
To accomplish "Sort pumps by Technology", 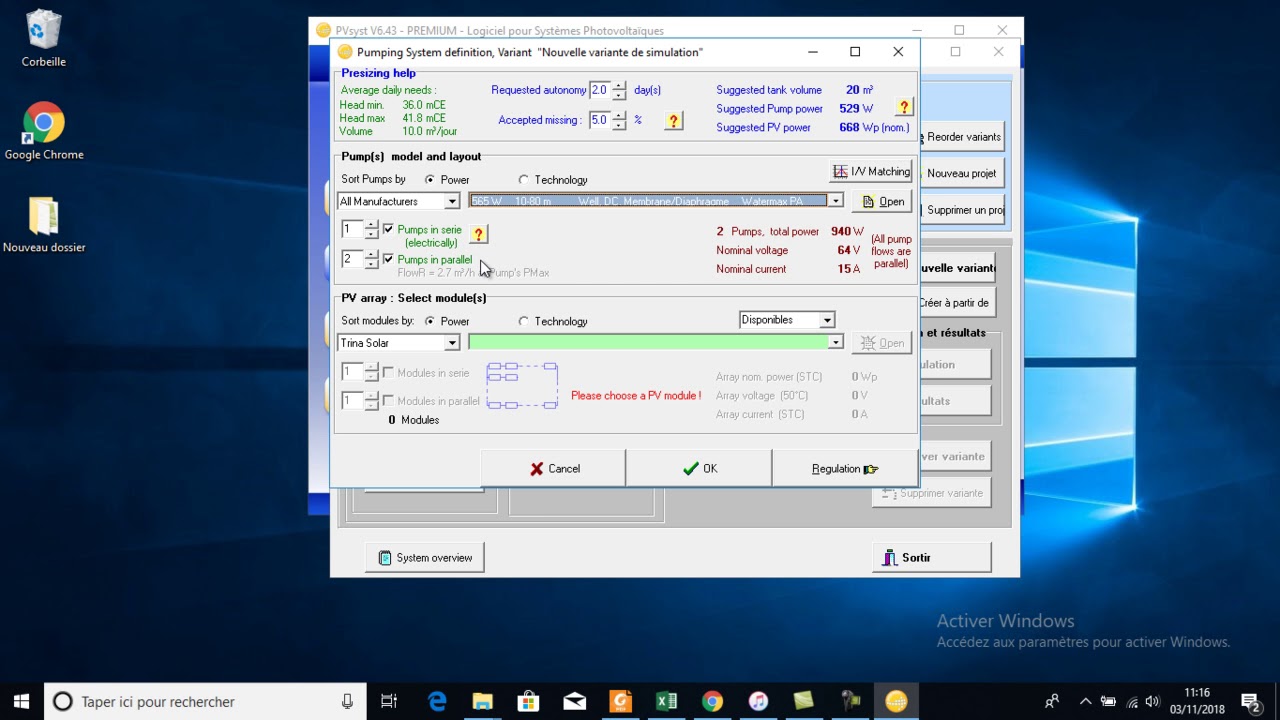I will [523, 180].
